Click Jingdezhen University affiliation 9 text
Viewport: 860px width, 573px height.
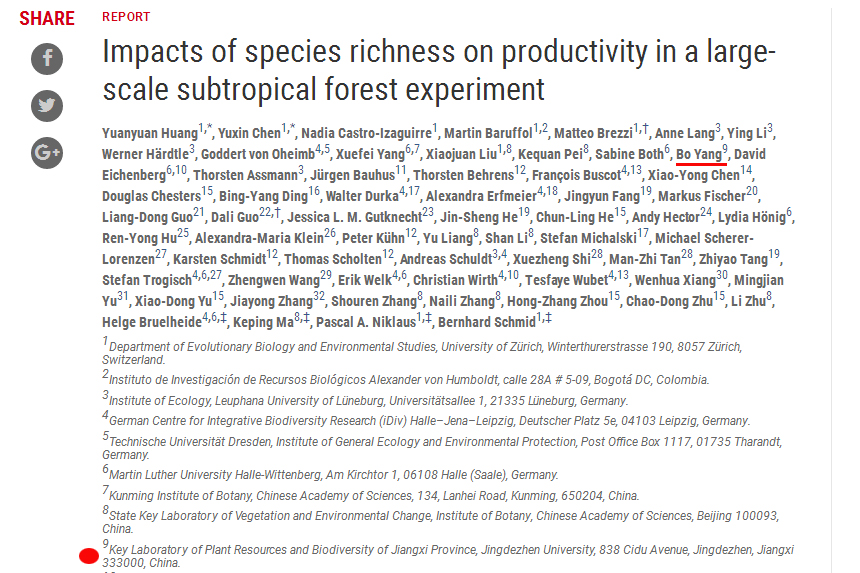coord(448,556)
